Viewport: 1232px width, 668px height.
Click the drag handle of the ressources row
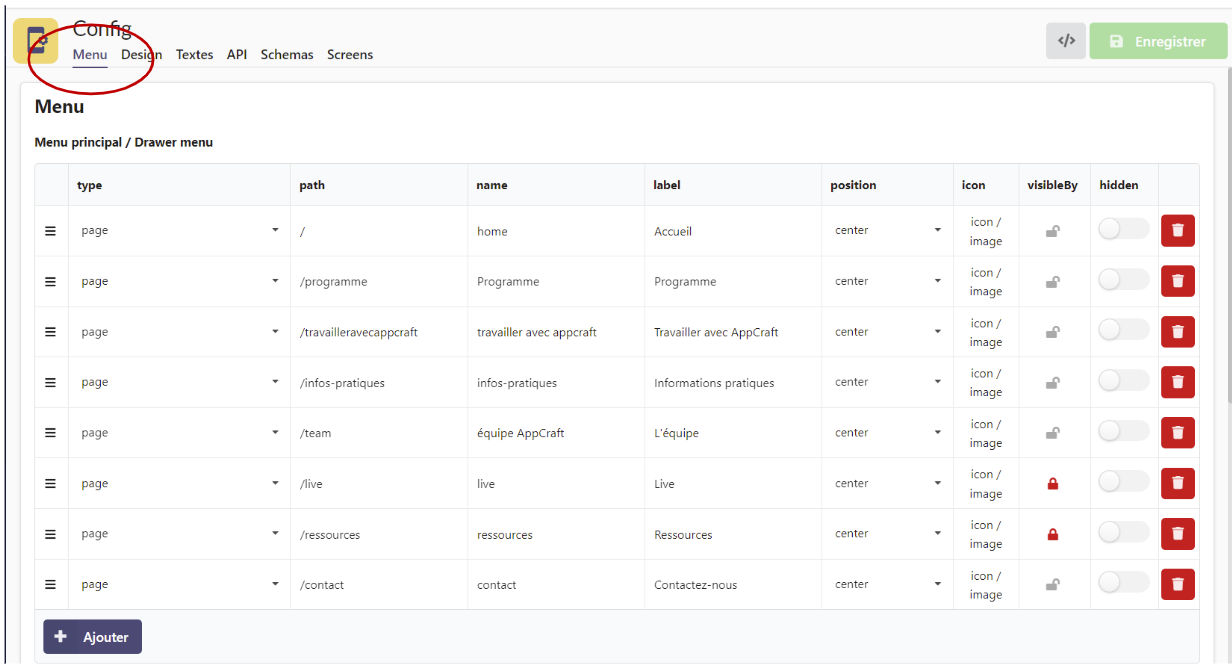pos(50,534)
